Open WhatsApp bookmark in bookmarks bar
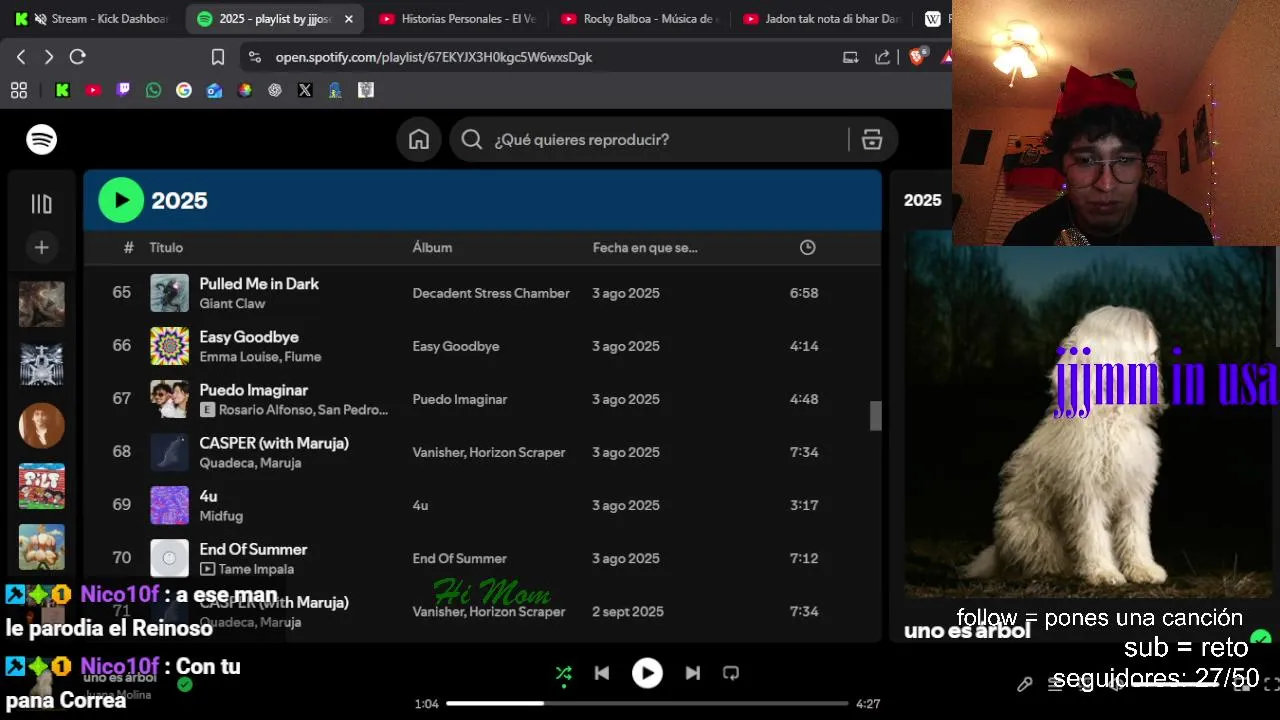 coord(153,90)
